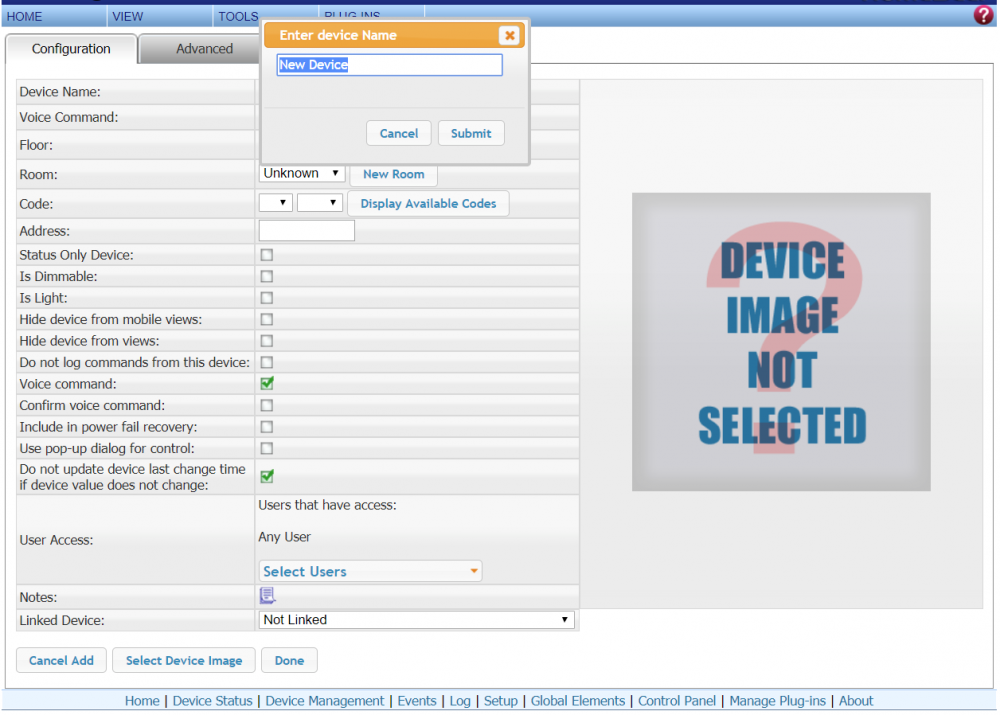This screenshot has height=715, width=1000.
Task: Click the red help question mark icon
Action: [x=983, y=15]
